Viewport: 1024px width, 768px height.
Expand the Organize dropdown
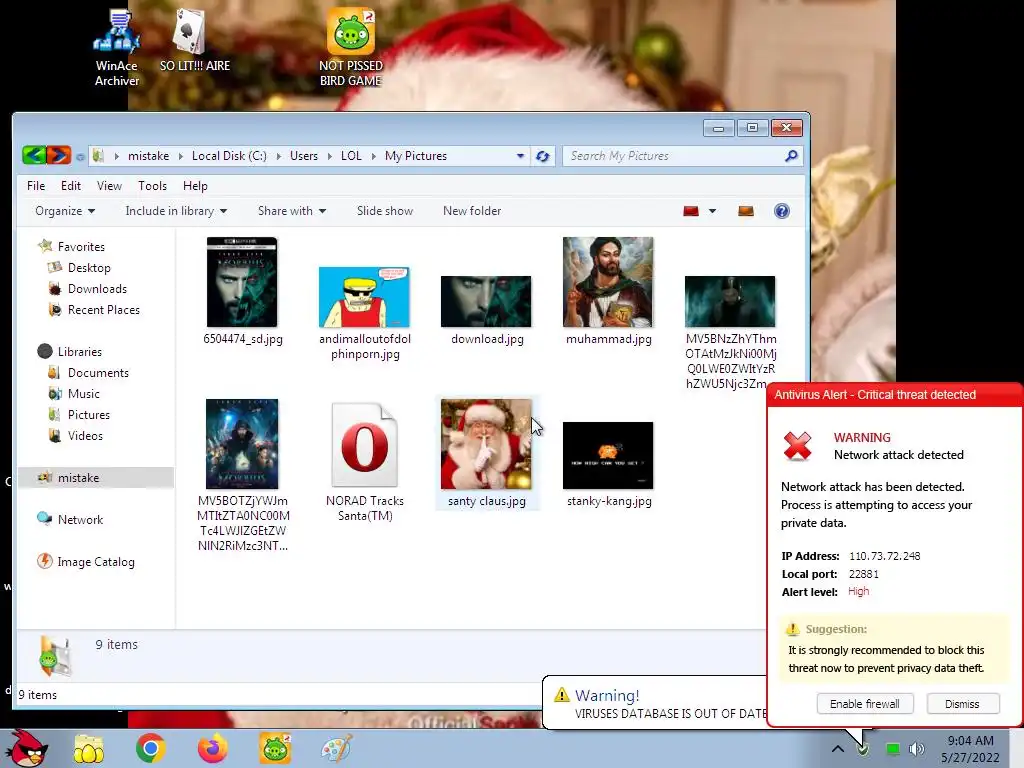tap(65, 211)
